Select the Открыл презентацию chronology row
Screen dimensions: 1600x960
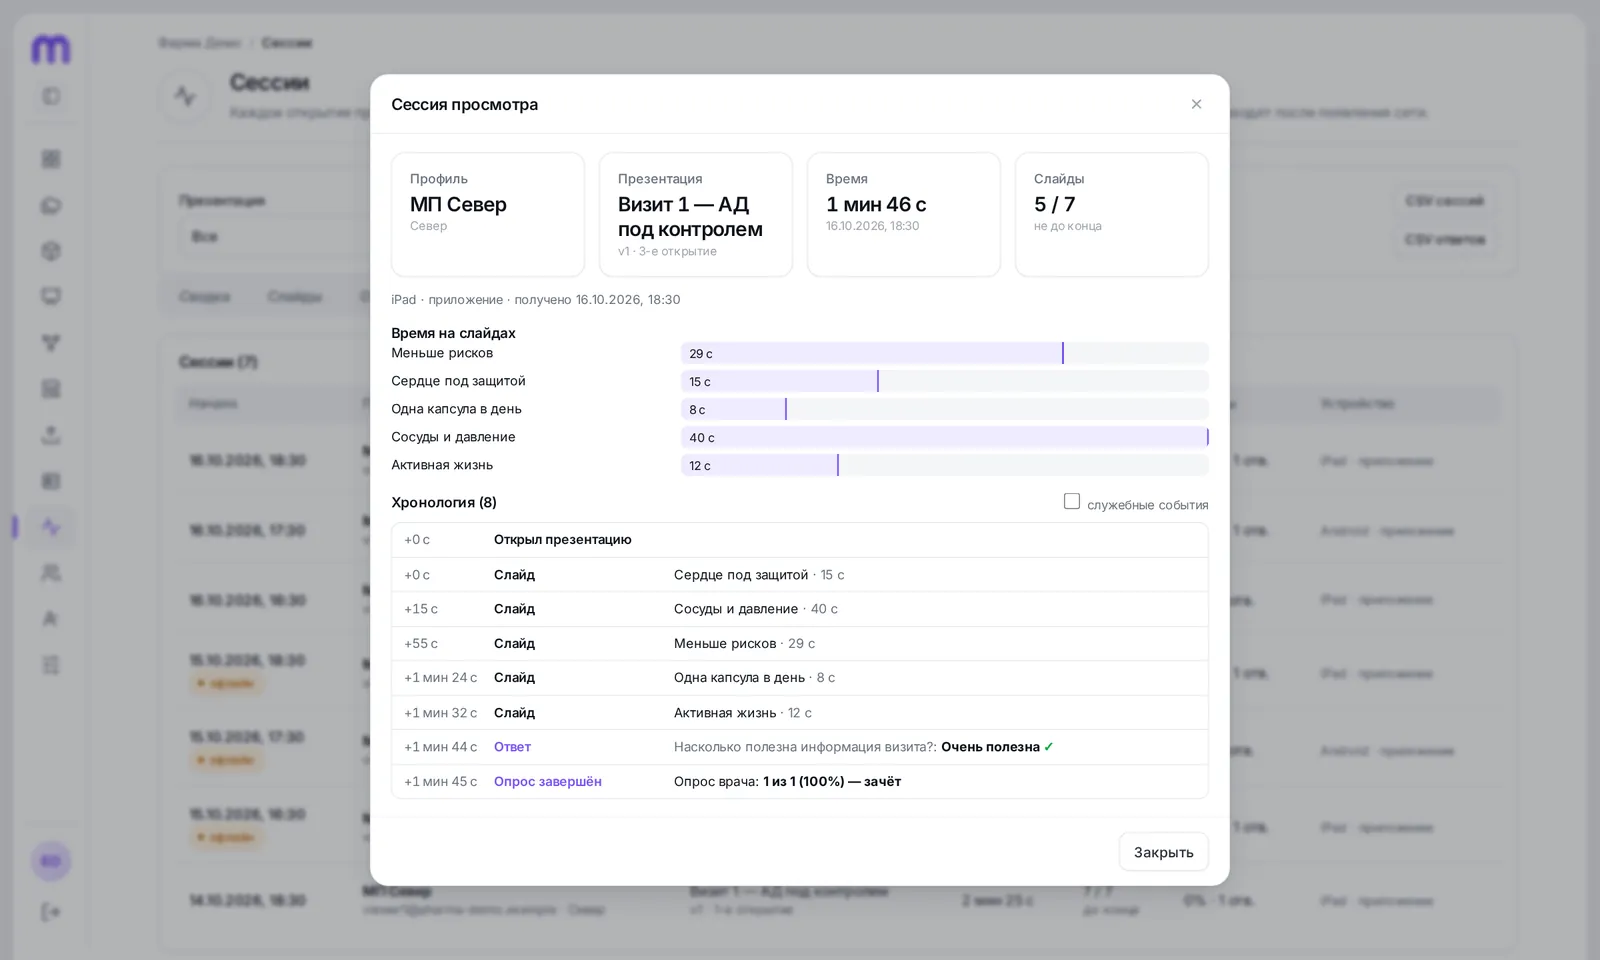800,540
